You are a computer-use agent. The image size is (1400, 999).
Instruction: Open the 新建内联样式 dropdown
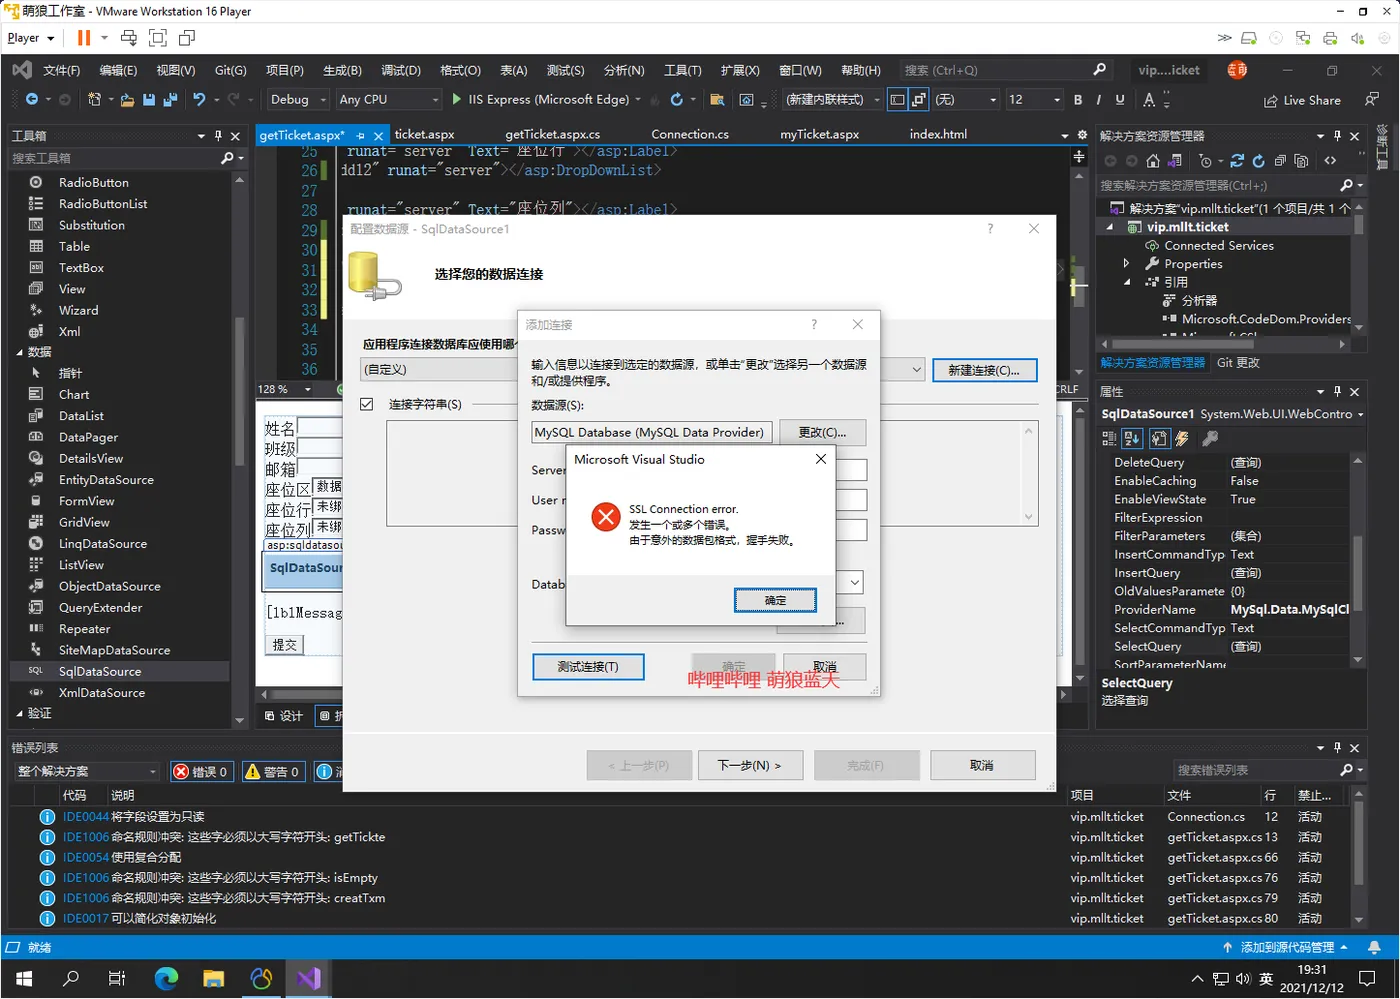point(832,99)
